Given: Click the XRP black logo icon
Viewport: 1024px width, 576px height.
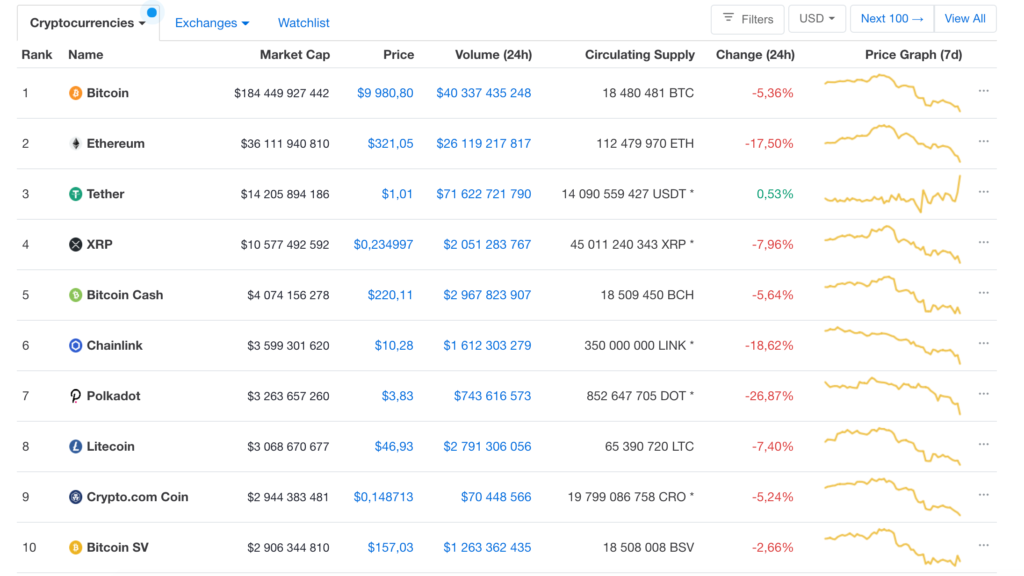Looking at the screenshot, I should (76, 245).
